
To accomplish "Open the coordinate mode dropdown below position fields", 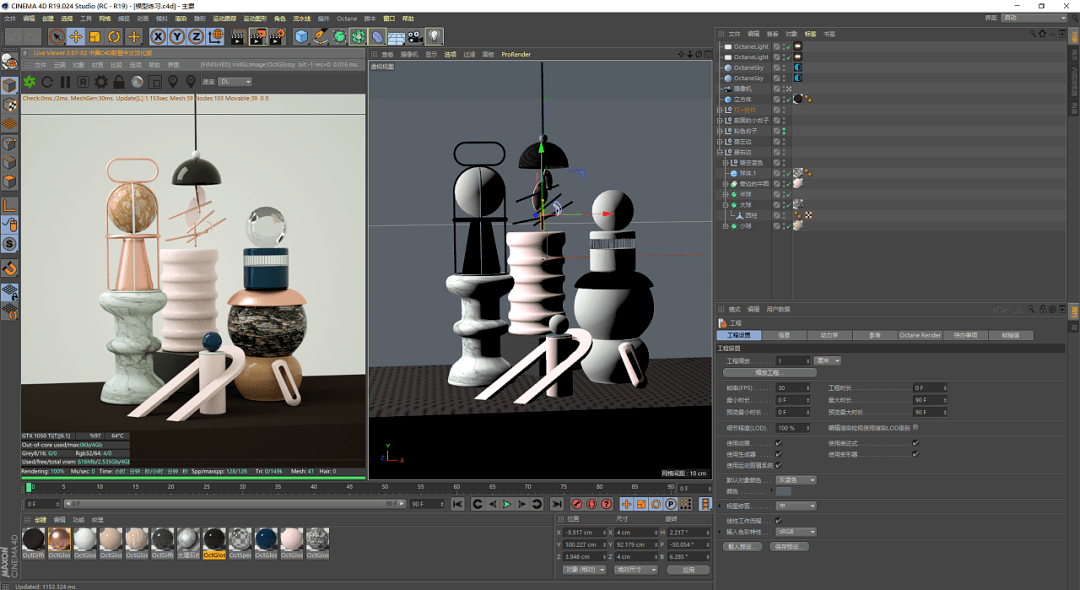I will 585,570.
